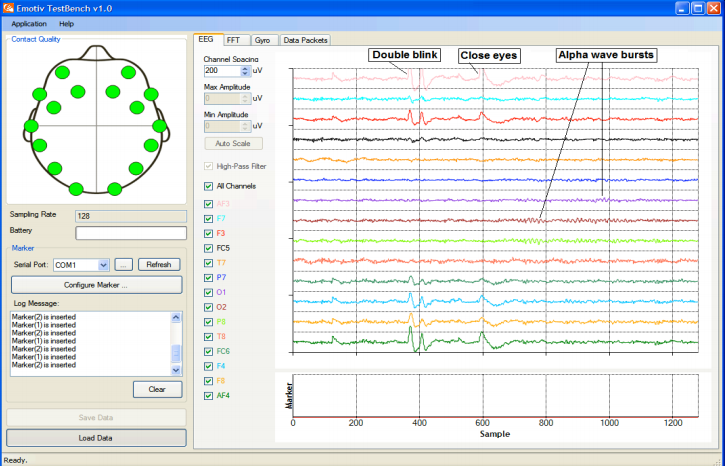This screenshot has height=466, width=726.
Task: Click the Load Data button
Action: point(96,438)
